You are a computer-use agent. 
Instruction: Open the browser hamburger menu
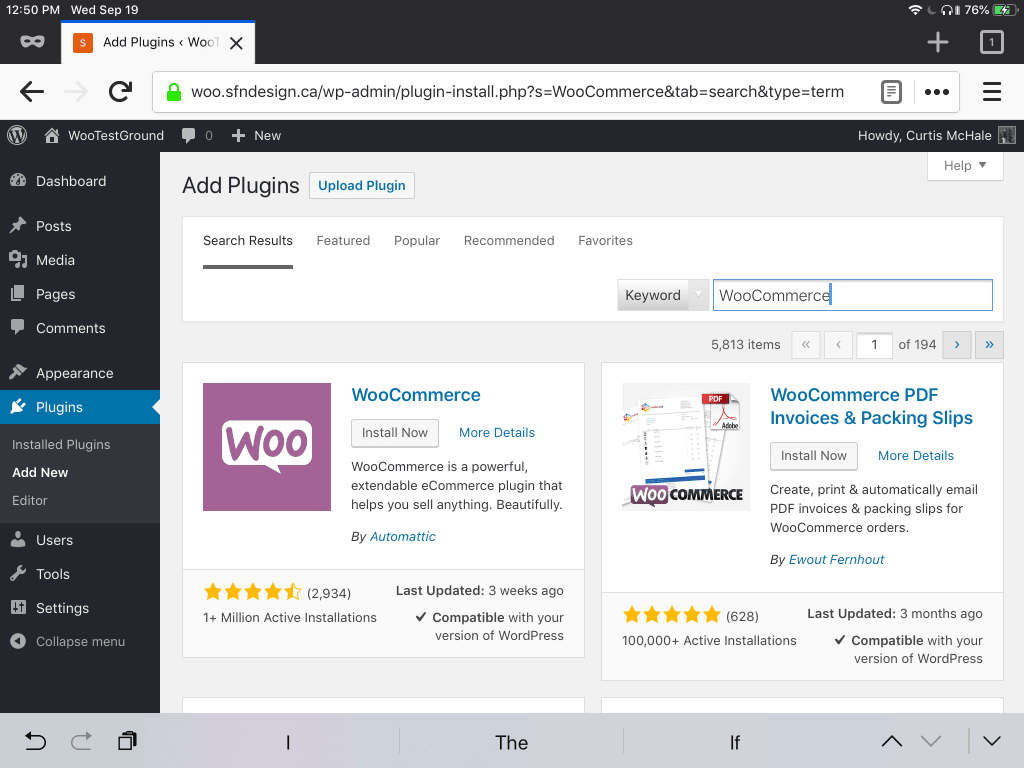point(991,91)
